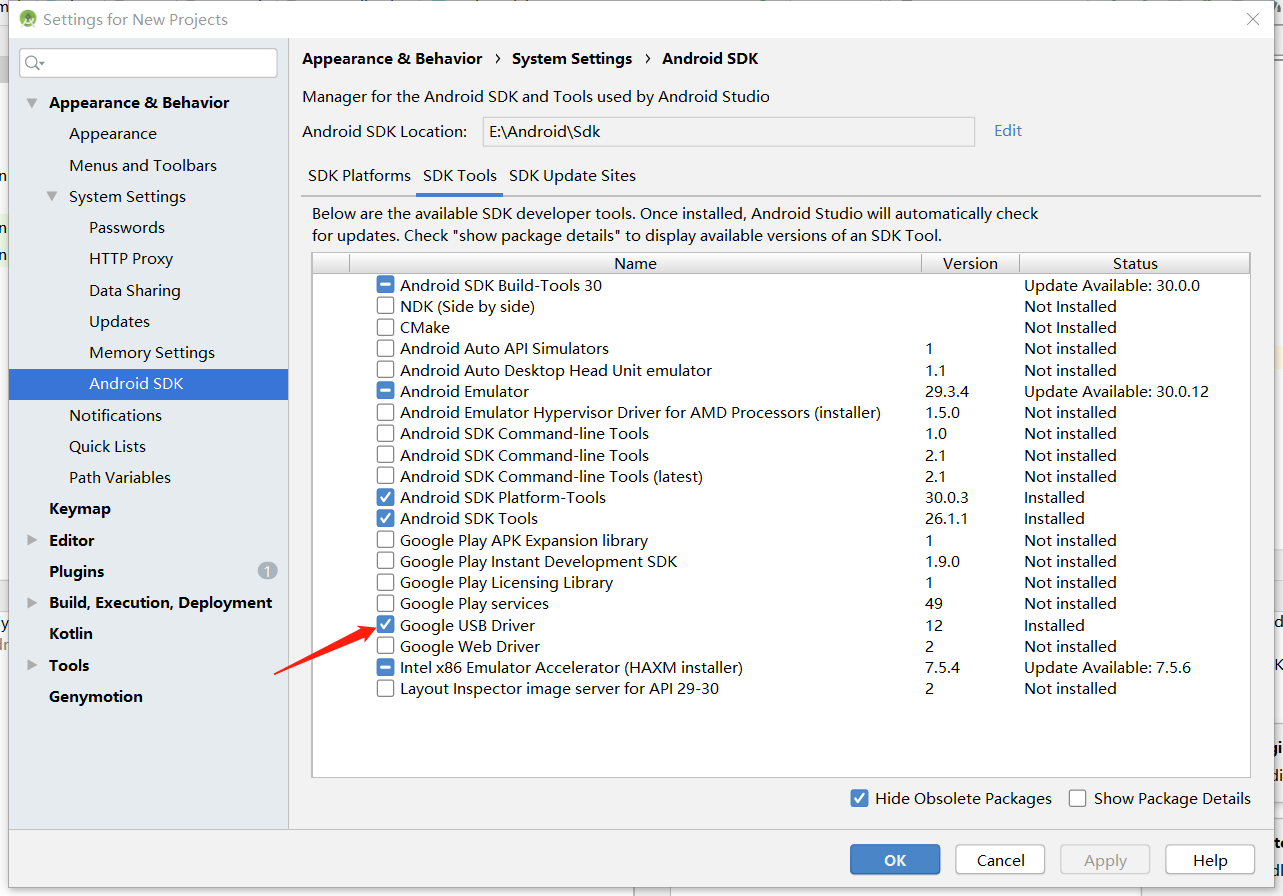1283x896 pixels.
Task: Check the Google Web Driver checkbox
Action: (x=385, y=646)
